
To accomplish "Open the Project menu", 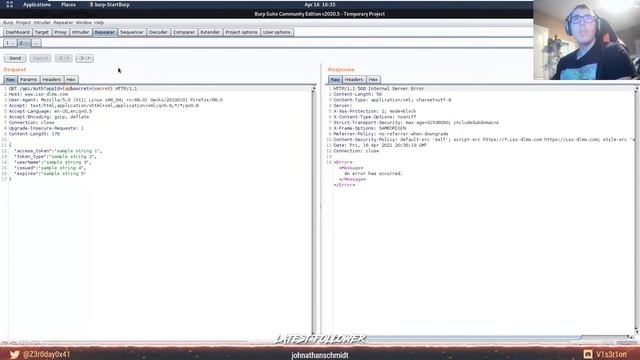I will [23, 22].
